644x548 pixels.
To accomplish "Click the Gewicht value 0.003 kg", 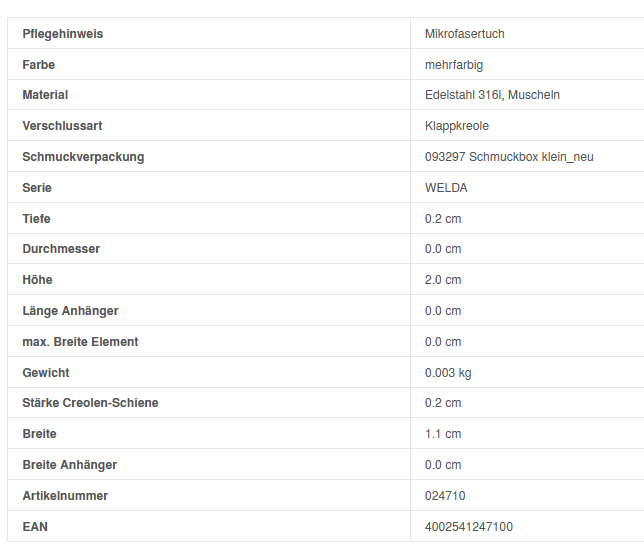I will click(448, 373).
